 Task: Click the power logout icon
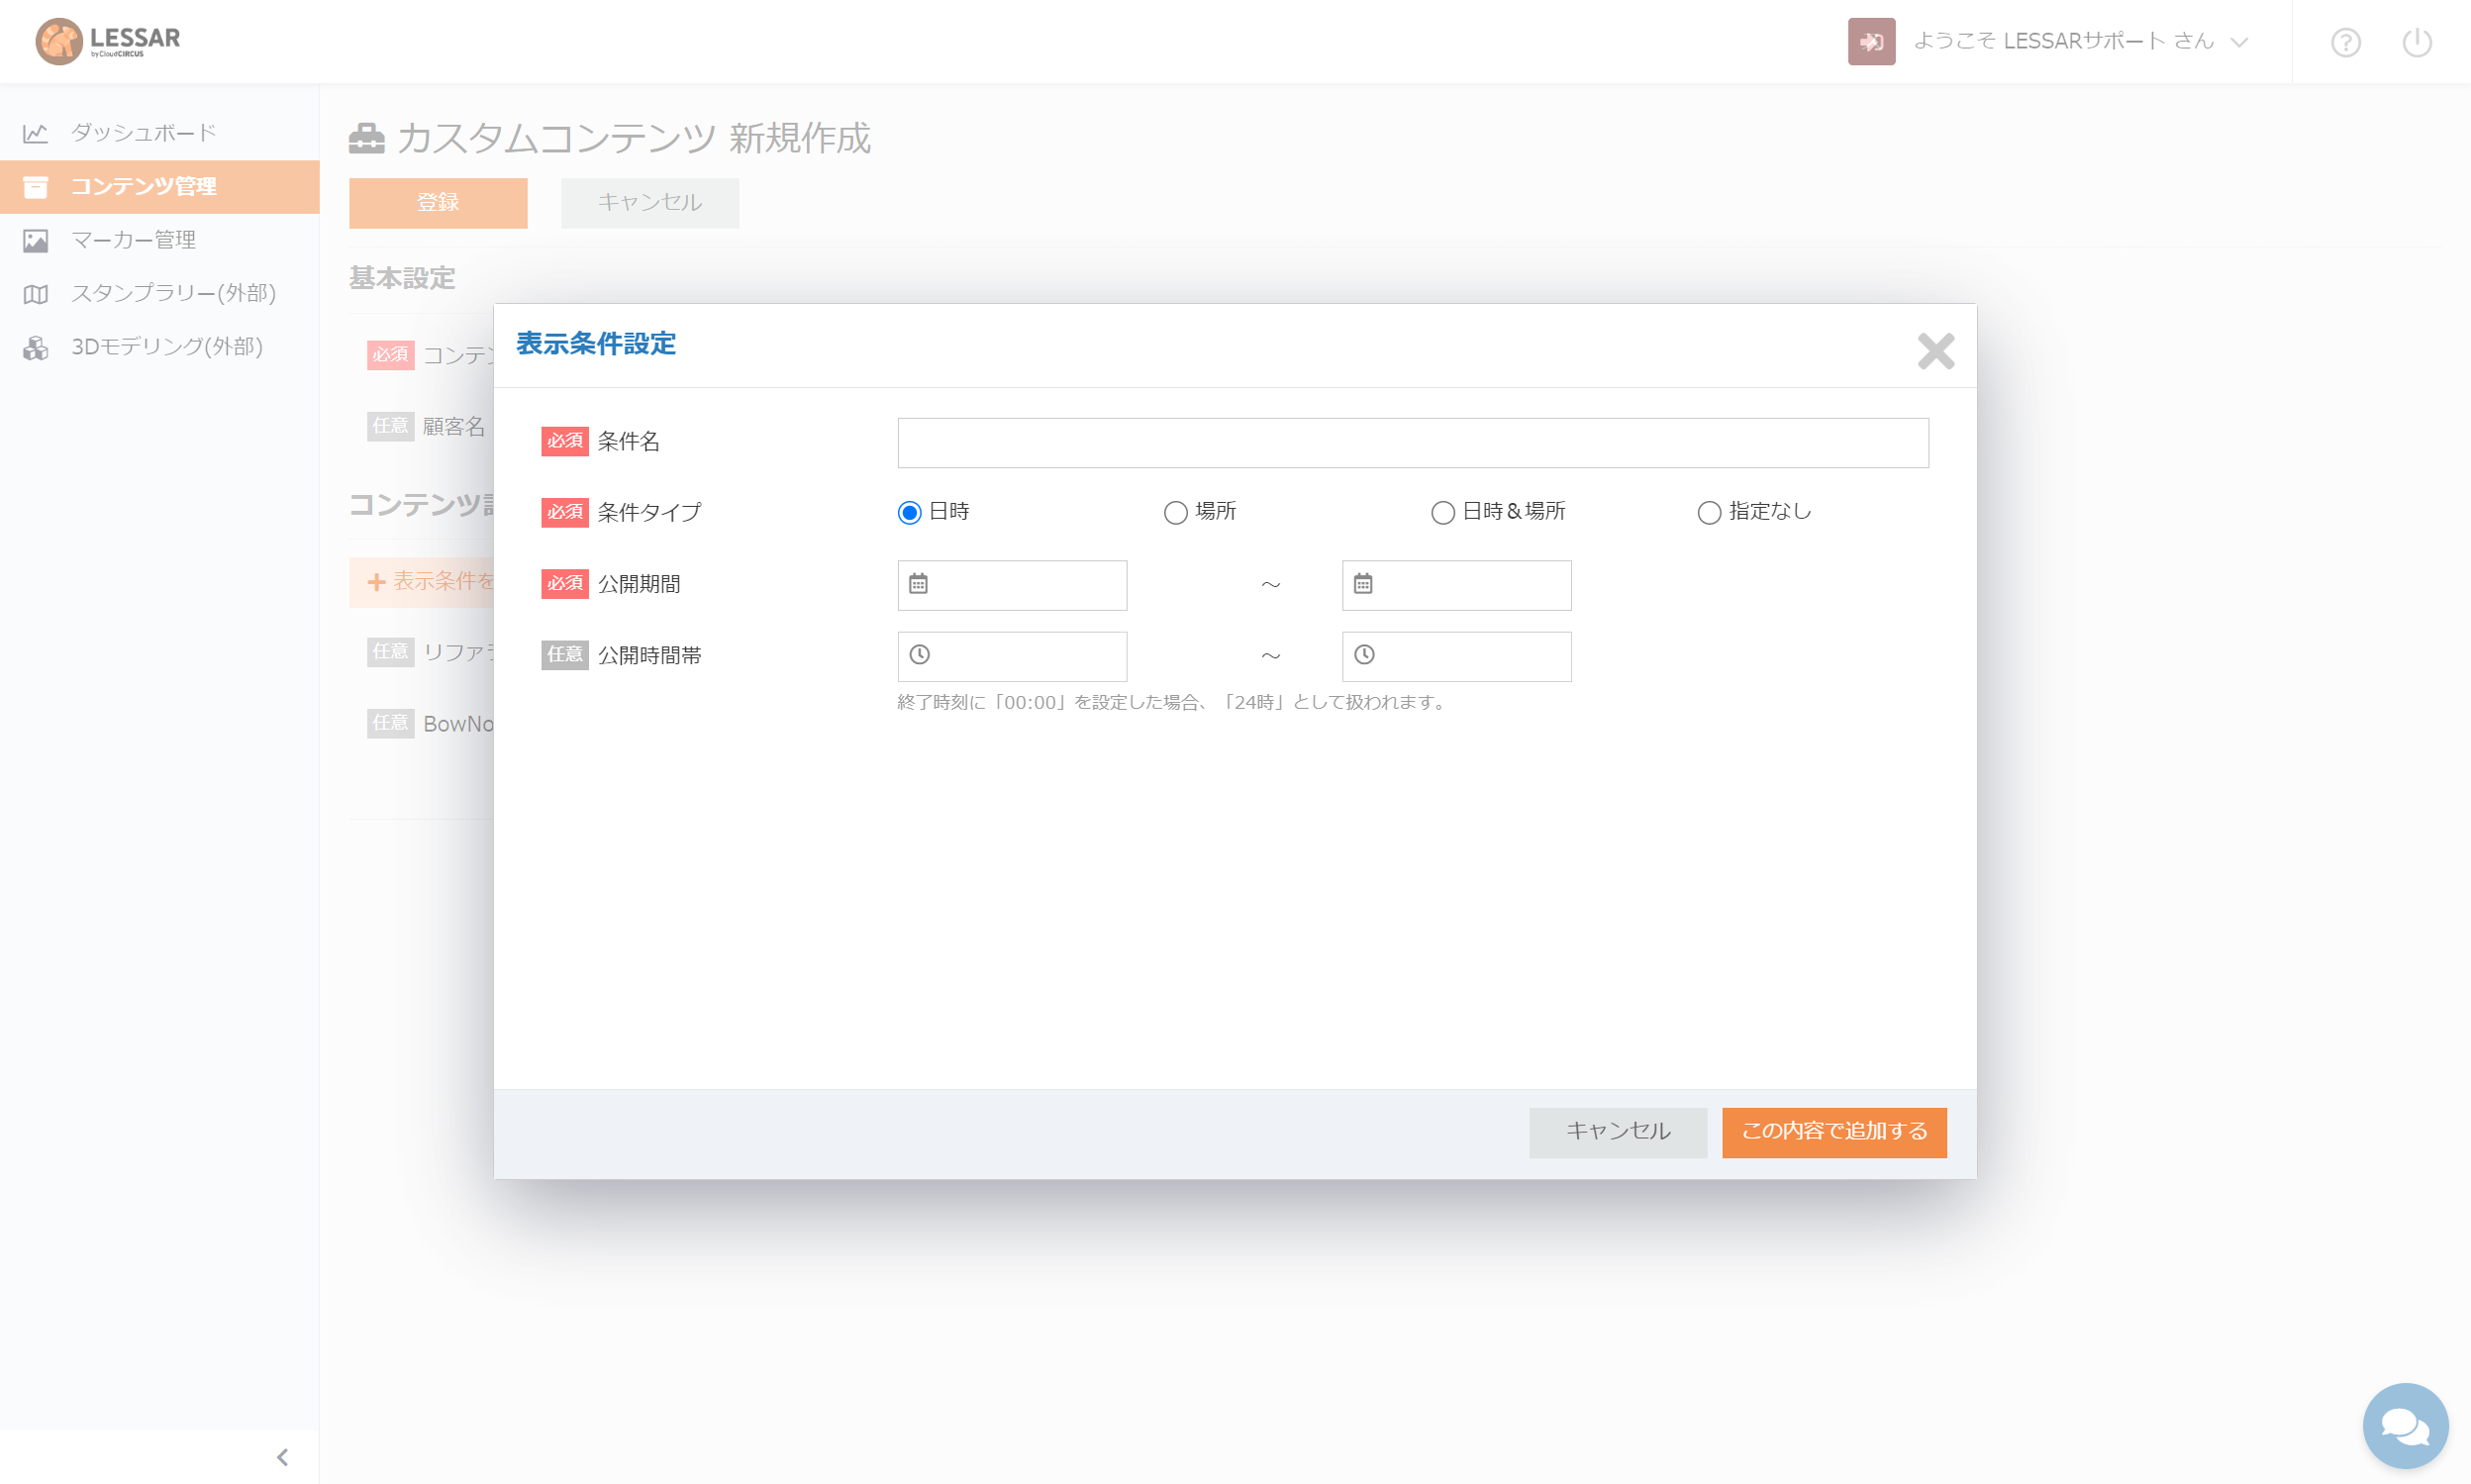click(2417, 42)
